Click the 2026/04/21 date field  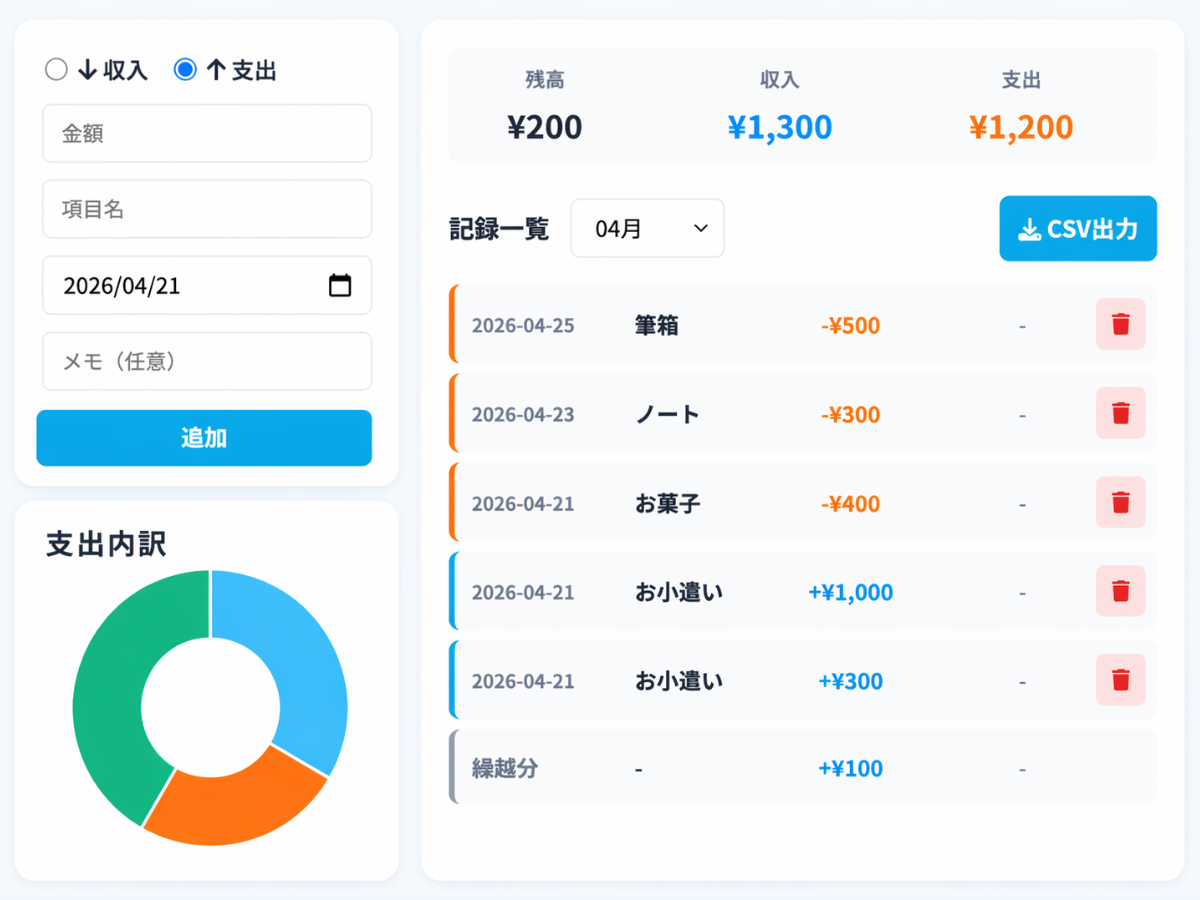click(207, 285)
